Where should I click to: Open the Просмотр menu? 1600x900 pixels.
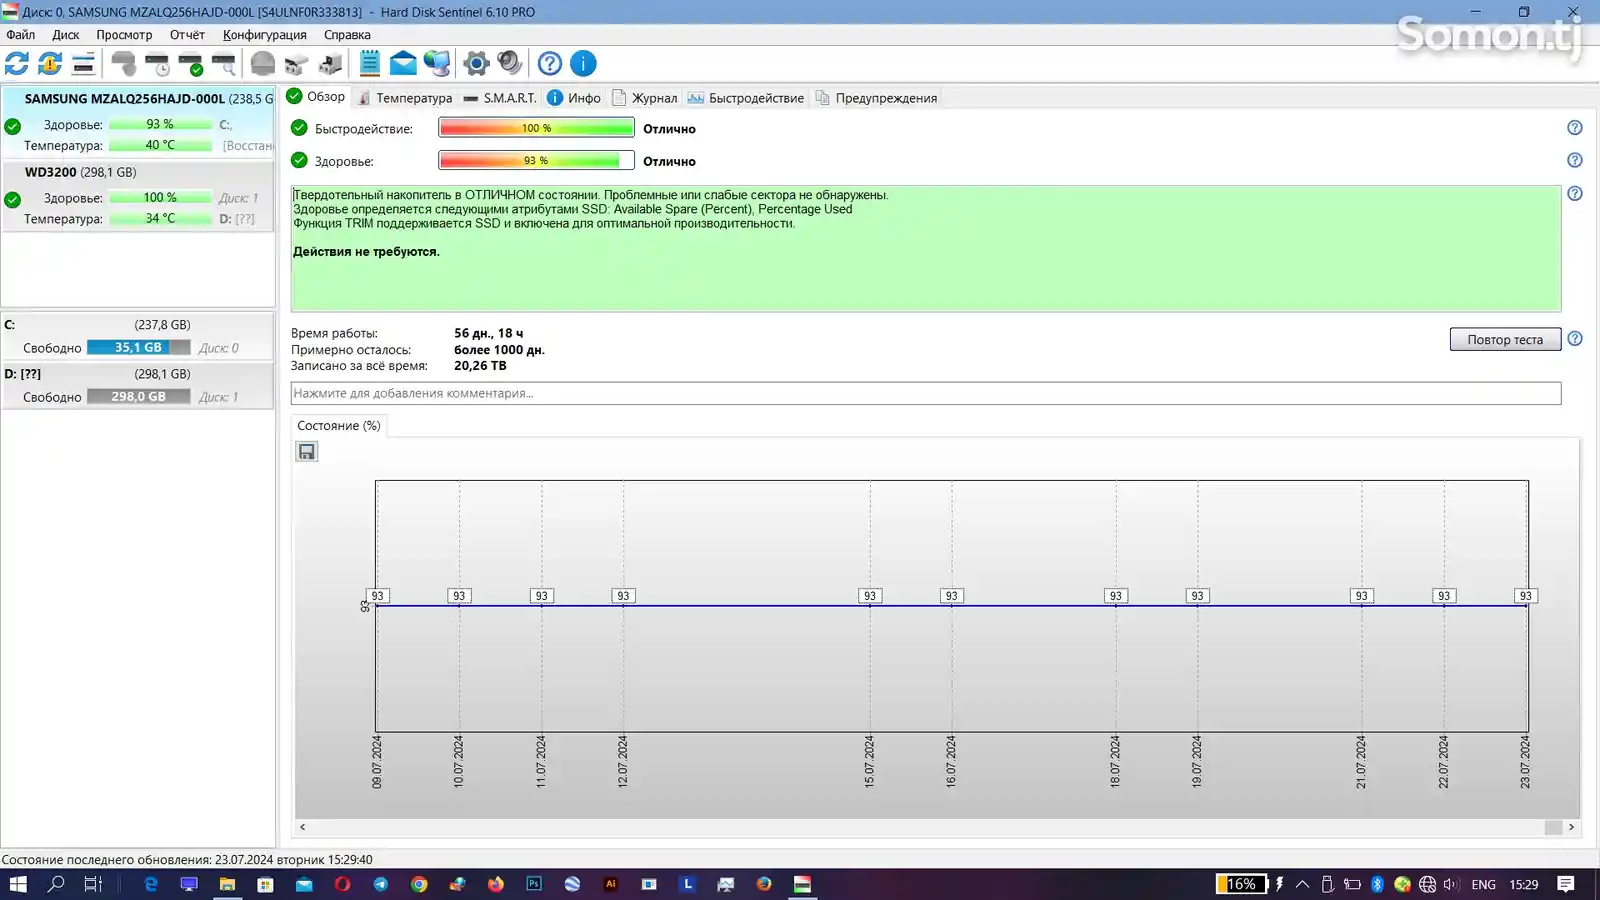pos(124,34)
